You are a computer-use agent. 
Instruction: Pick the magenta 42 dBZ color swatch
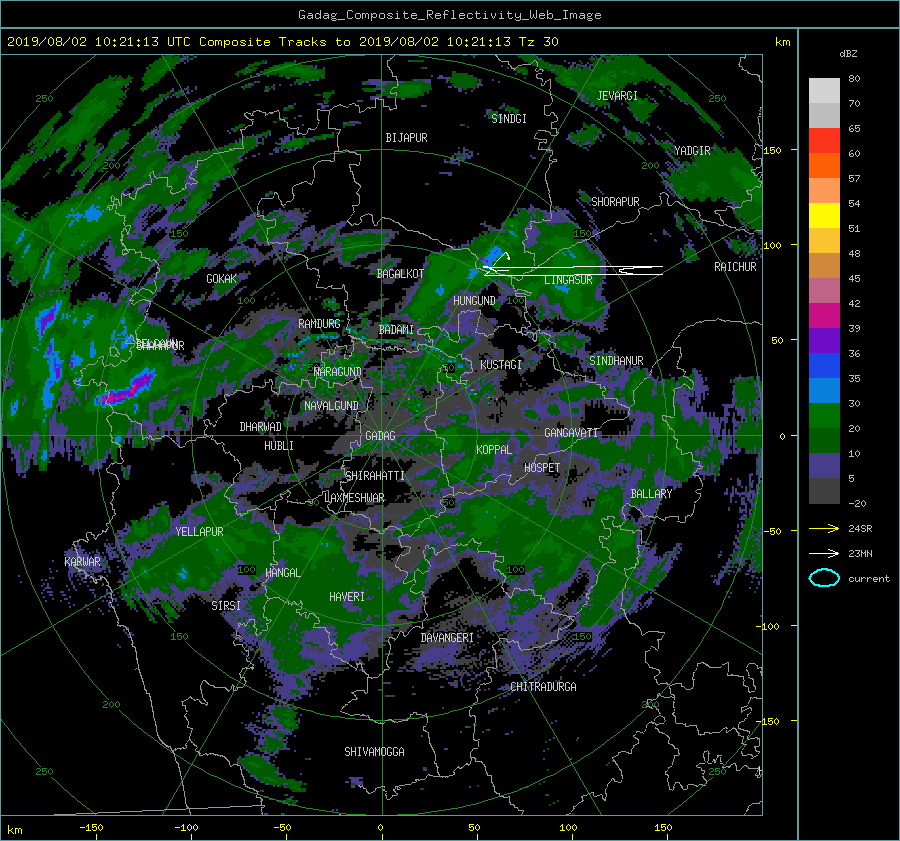[824, 316]
